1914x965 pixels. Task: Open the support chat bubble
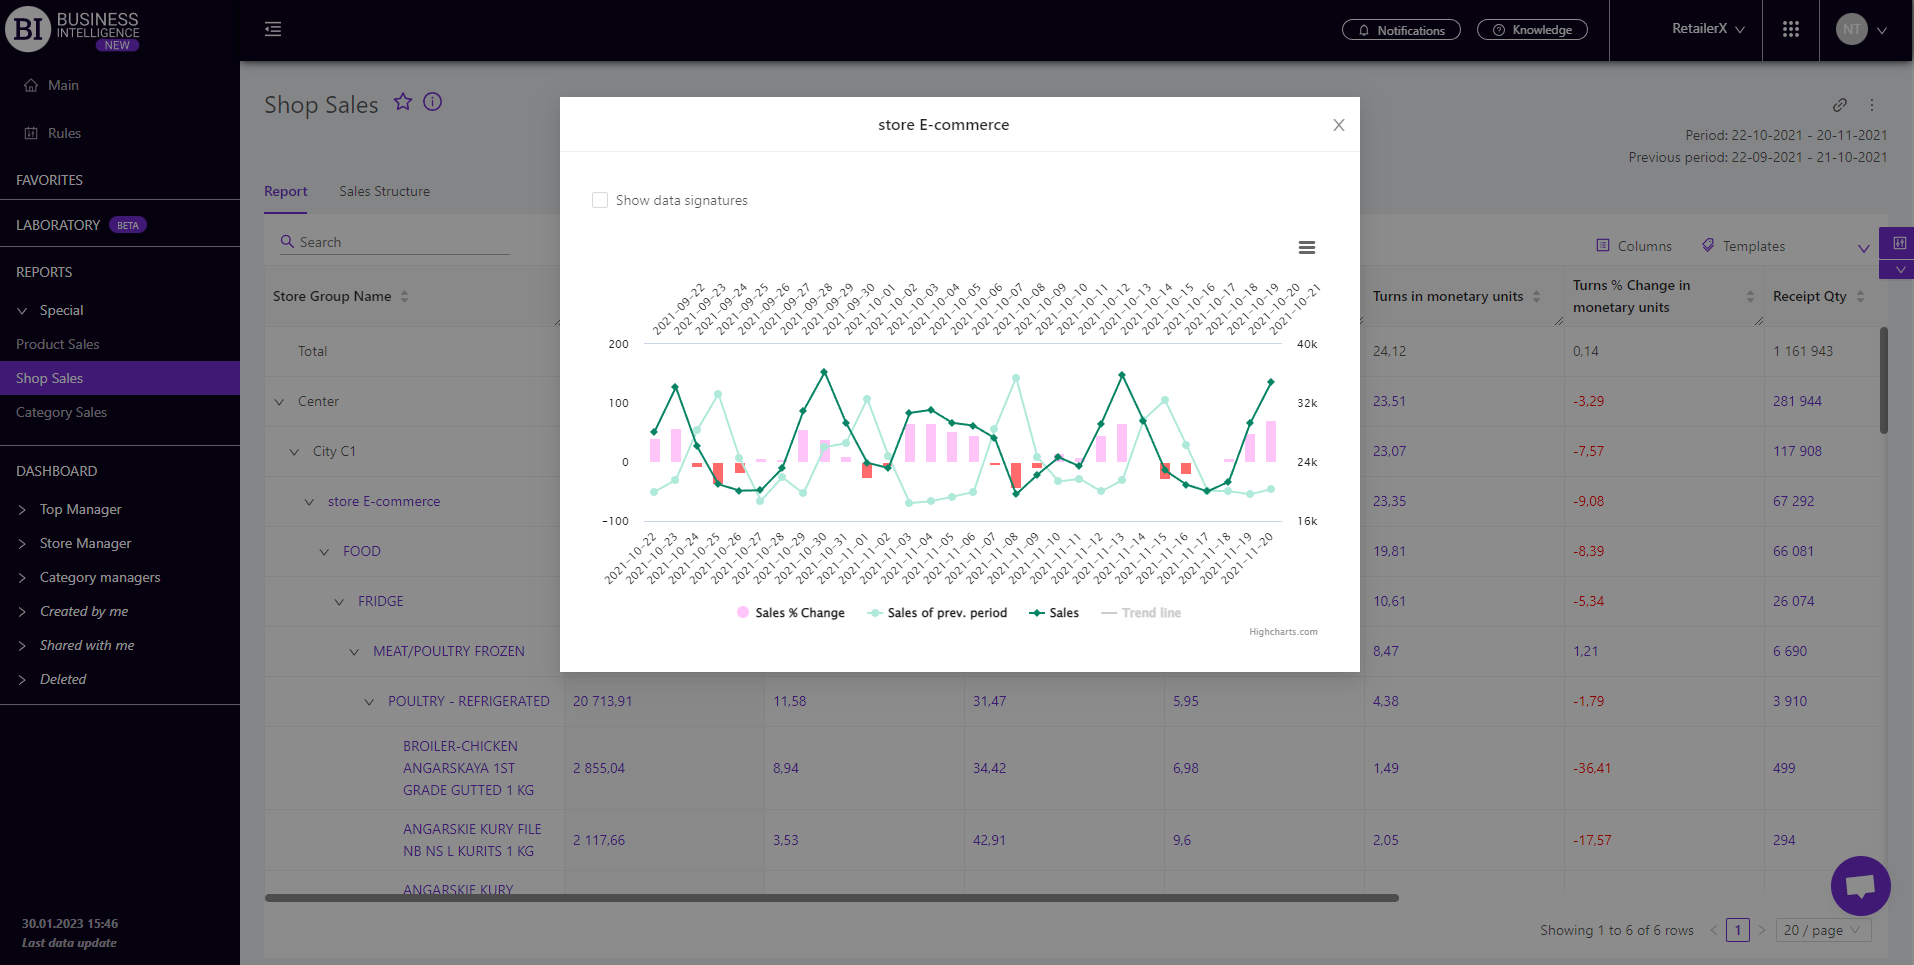(1860, 885)
